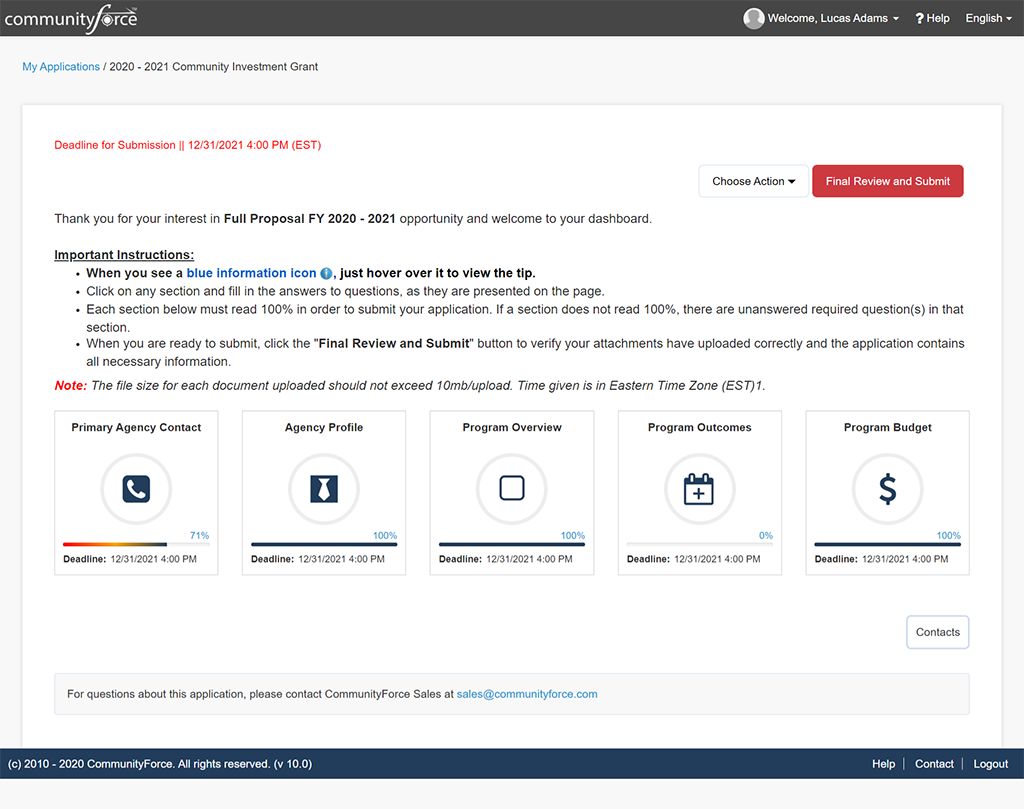Open the My Applications breadcrumb link
Viewport: 1024px width, 809px height.
61,66
